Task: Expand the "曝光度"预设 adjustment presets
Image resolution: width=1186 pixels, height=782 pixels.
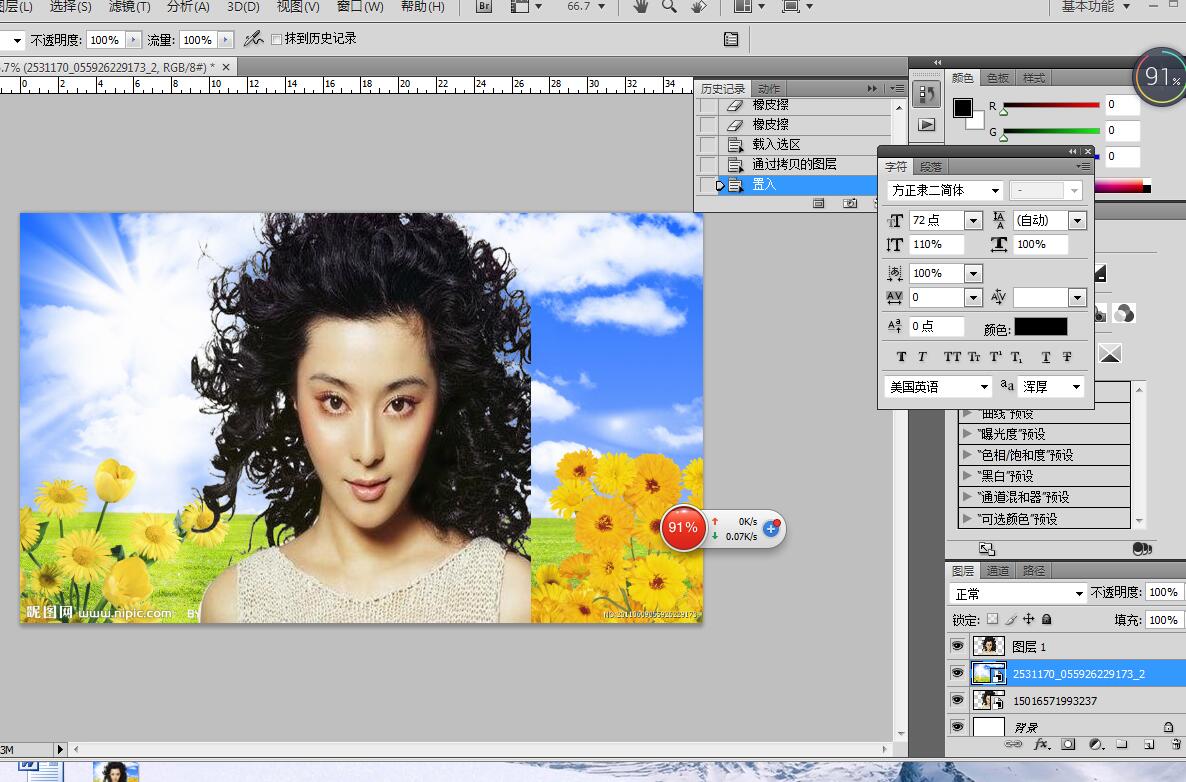Action: (x=967, y=434)
